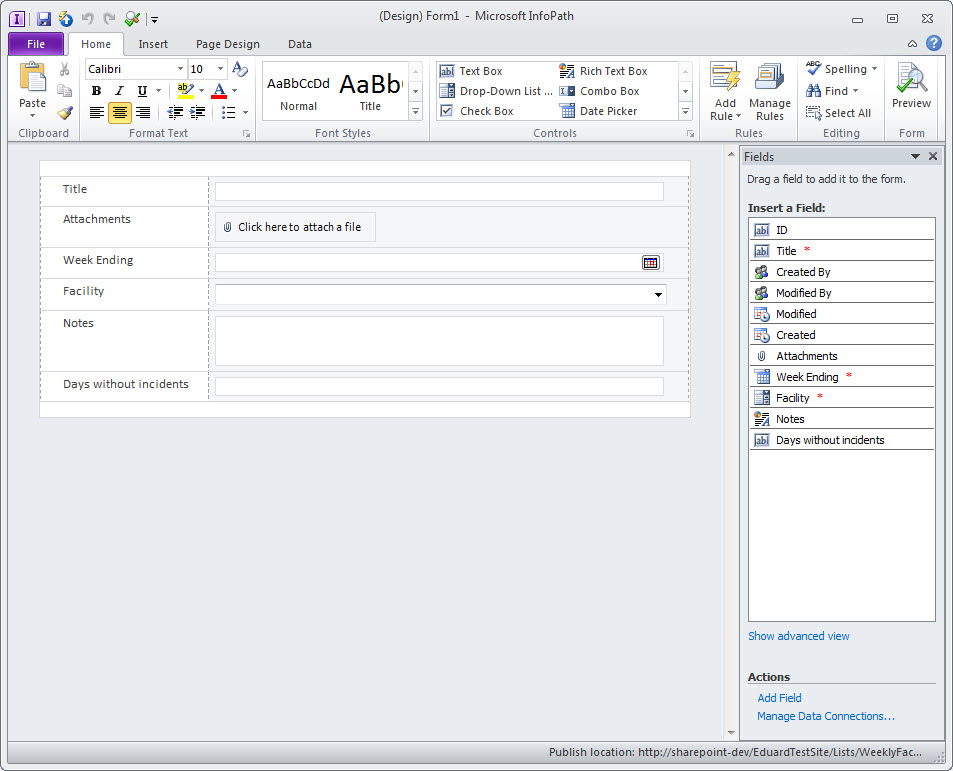The height and width of the screenshot is (771, 953).
Task: Switch to the Page Design tab
Action: pyautogui.click(x=228, y=44)
